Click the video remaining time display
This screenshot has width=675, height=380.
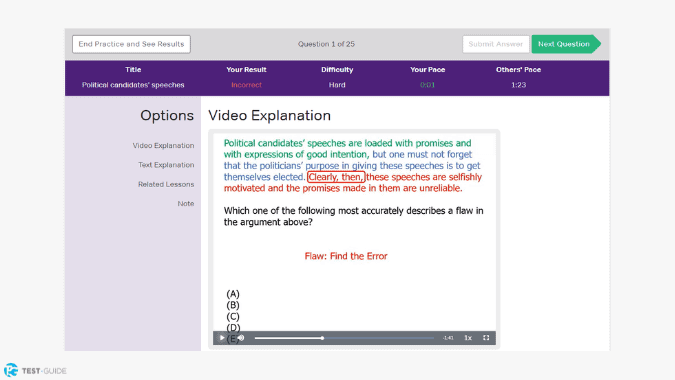tap(448, 338)
